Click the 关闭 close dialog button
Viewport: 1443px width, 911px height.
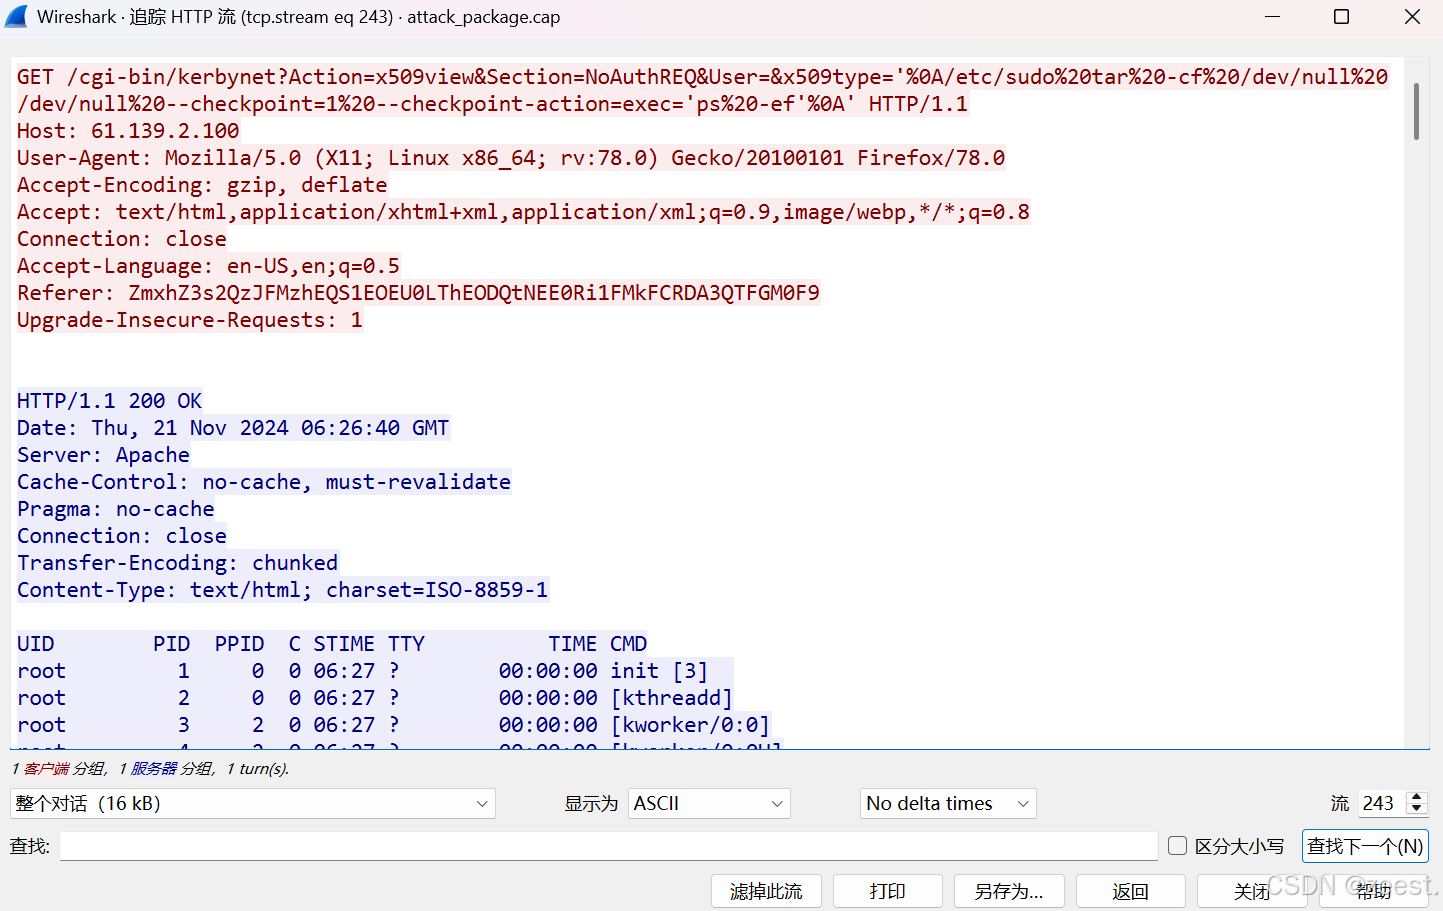[1252, 891]
